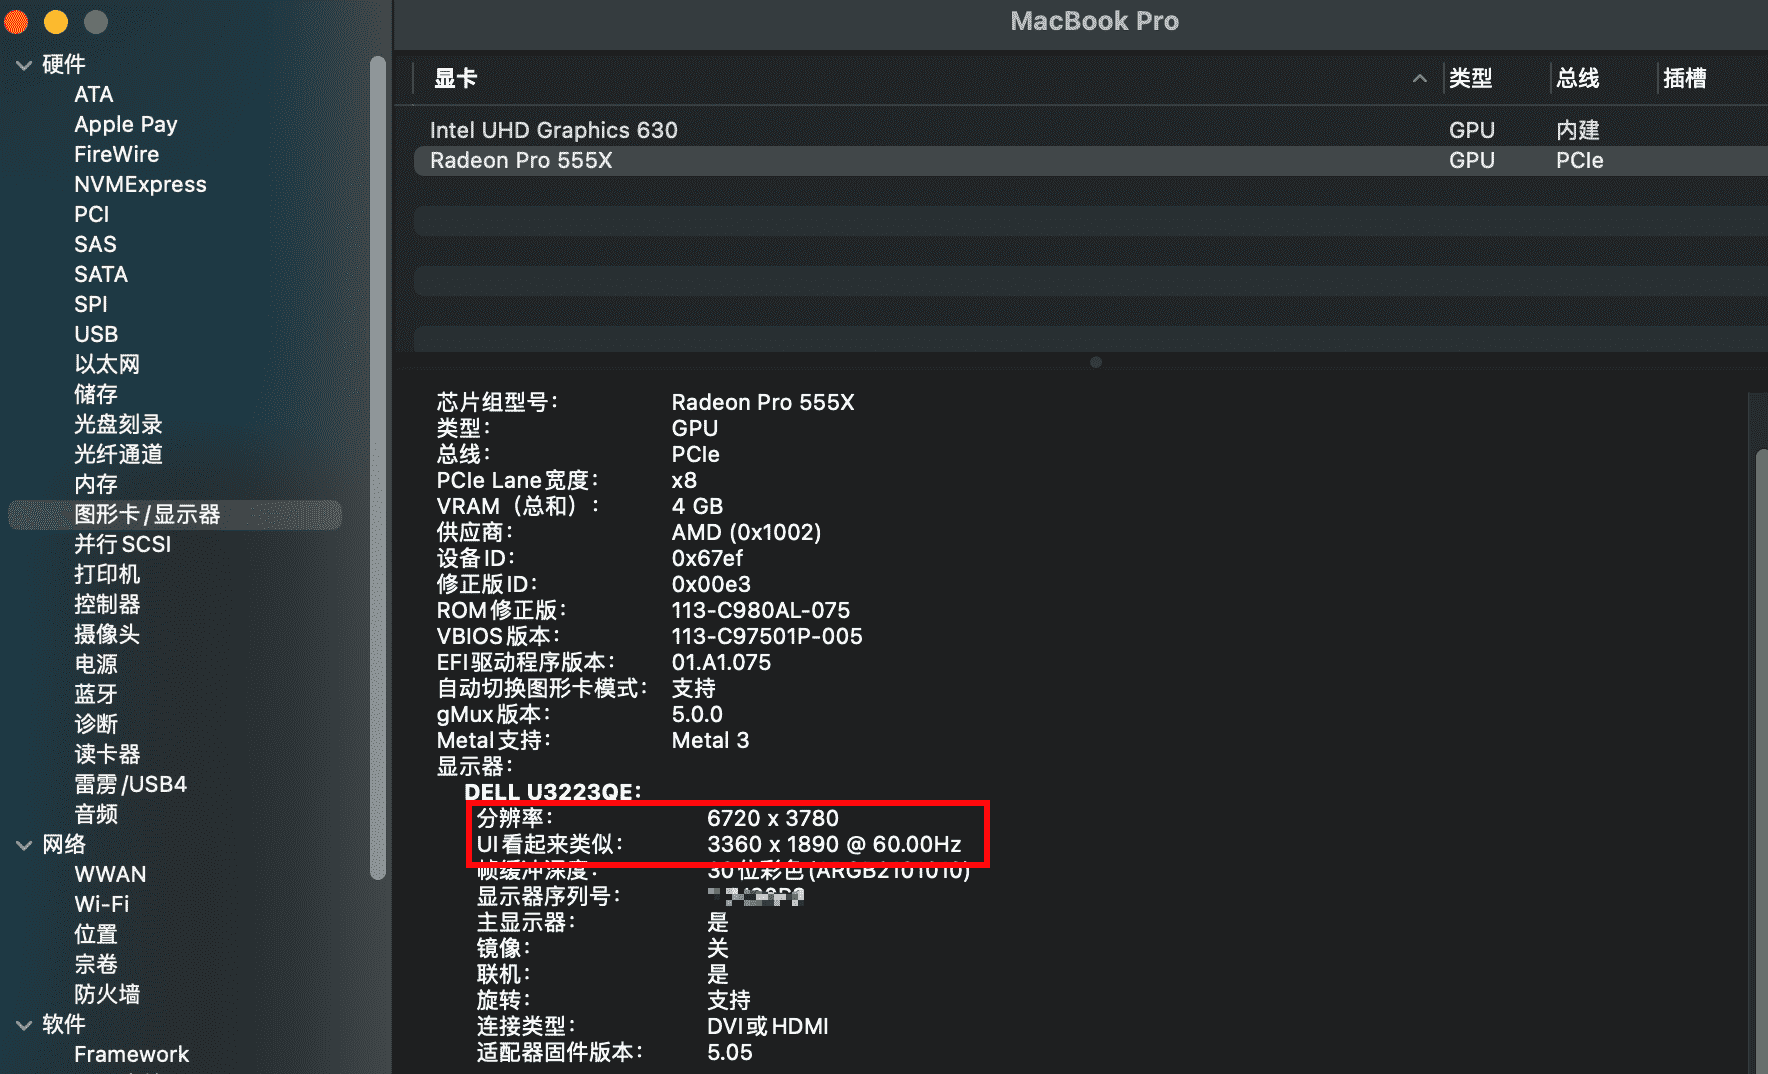The image size is (1768, 1074).
Task: Select 摄像头 in the sidebar
Action: [107, 634]
